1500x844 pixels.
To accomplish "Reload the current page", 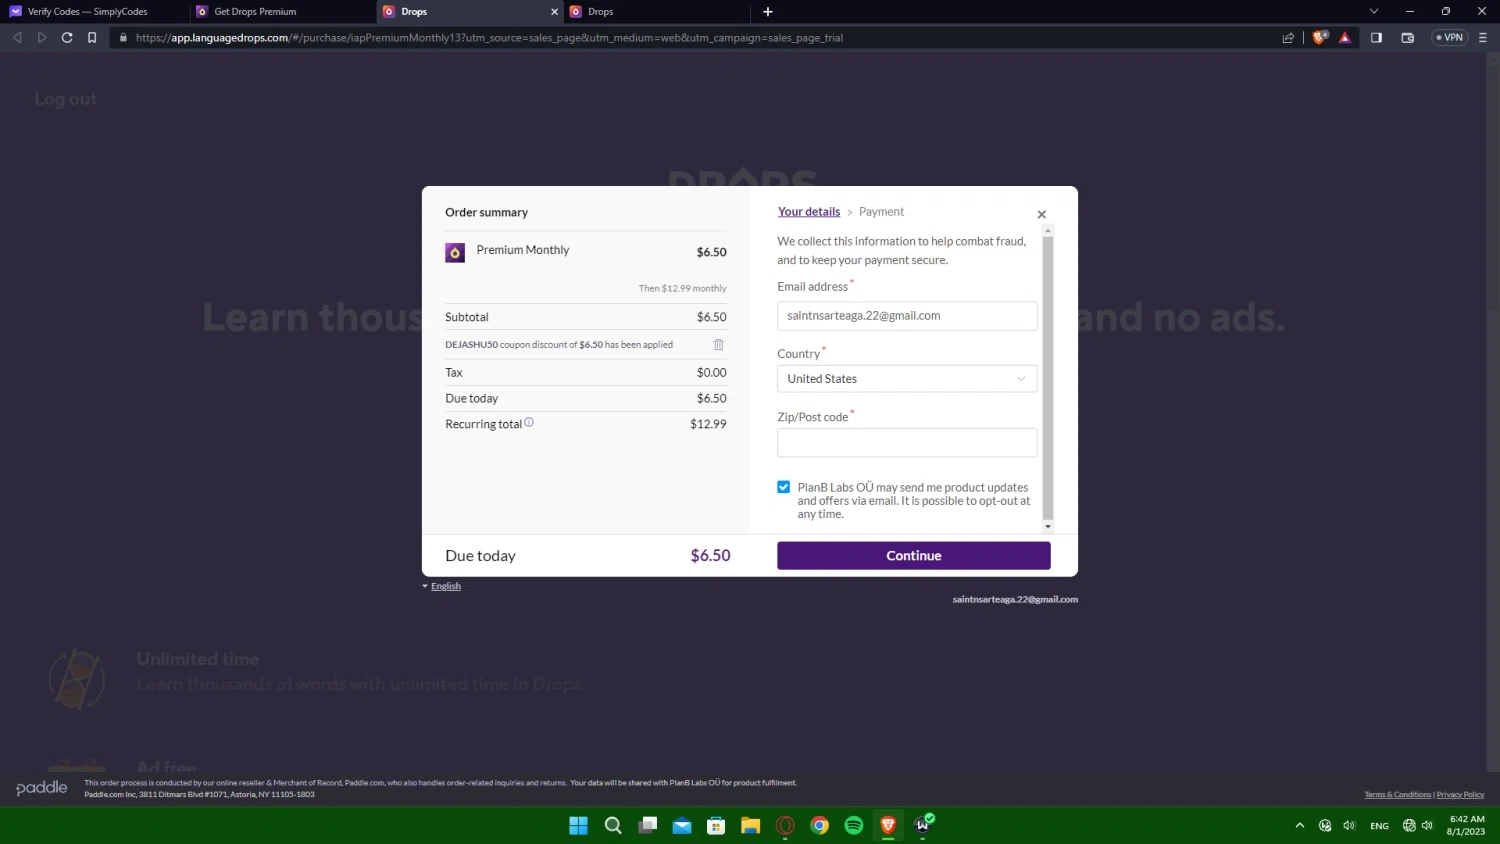I will (x=67, y=38).
